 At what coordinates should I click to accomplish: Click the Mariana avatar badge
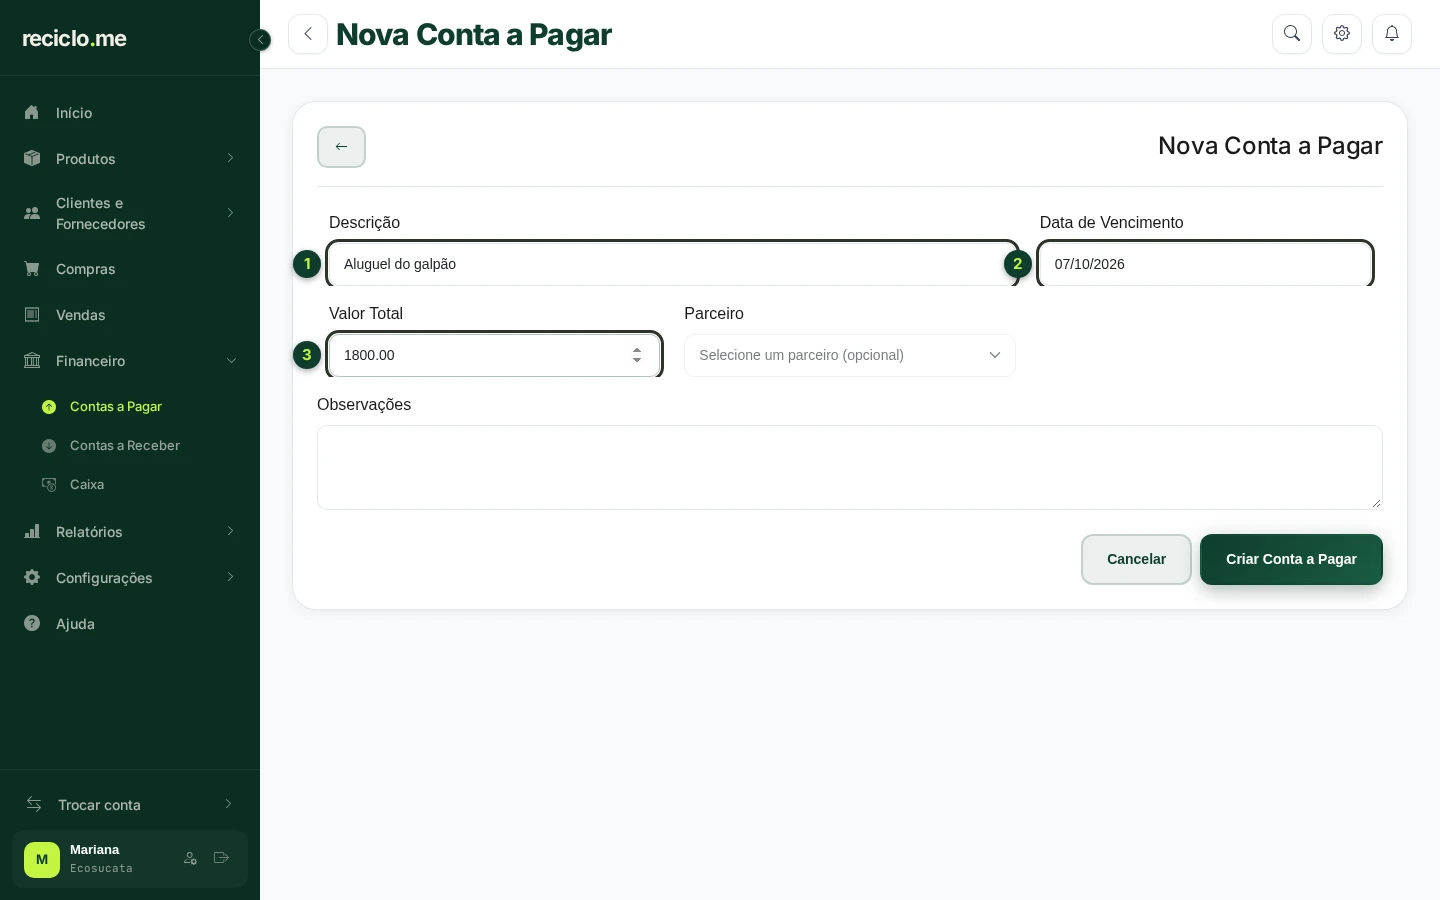pos(42,859)
